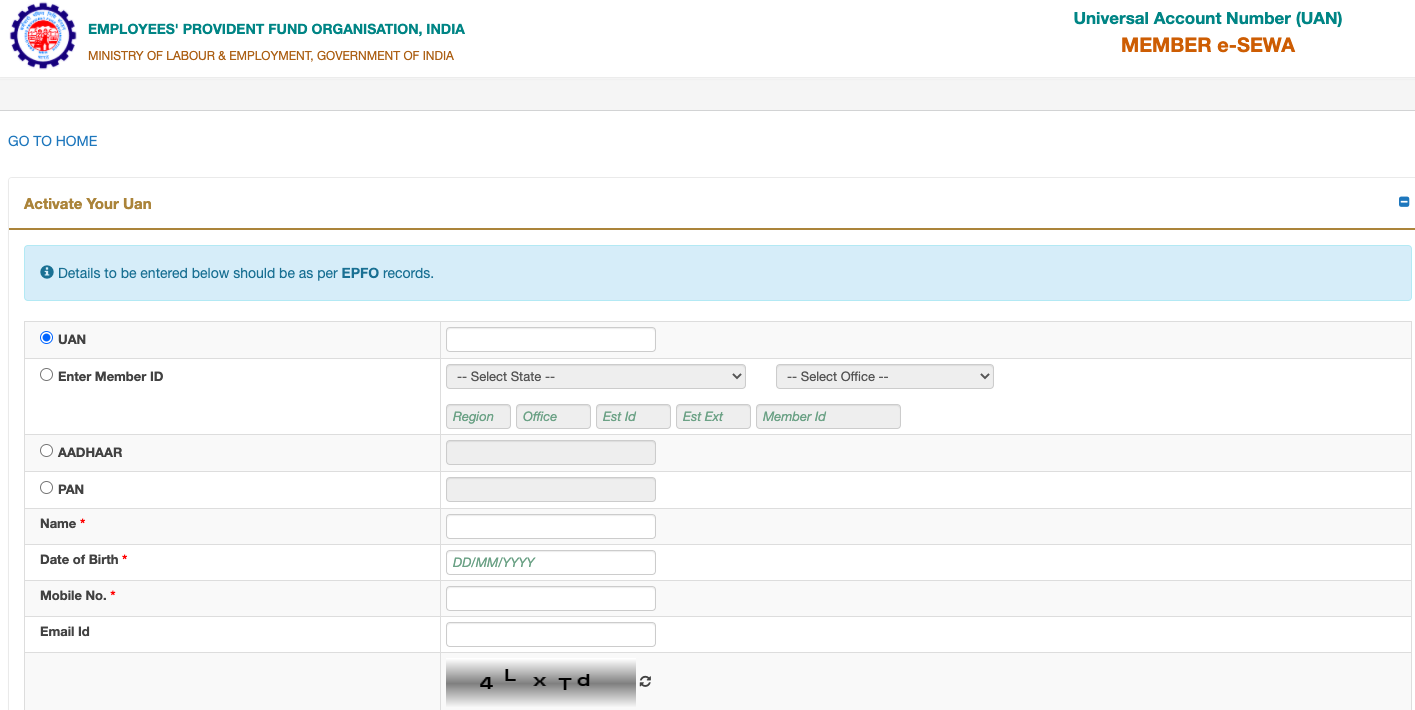The height and width of the screenshot is (710, 1415).
Task: Select the UAN radio button
Action: (46, 338)
